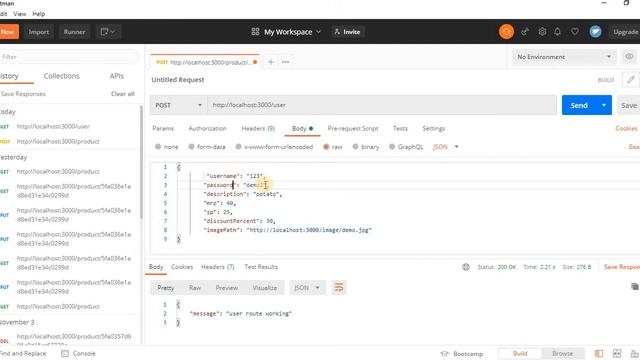Image resolution: width=640 pixels, height=360 pixels.
Task: Switch to the Collections sidebar tab
Action: point(62,76)
